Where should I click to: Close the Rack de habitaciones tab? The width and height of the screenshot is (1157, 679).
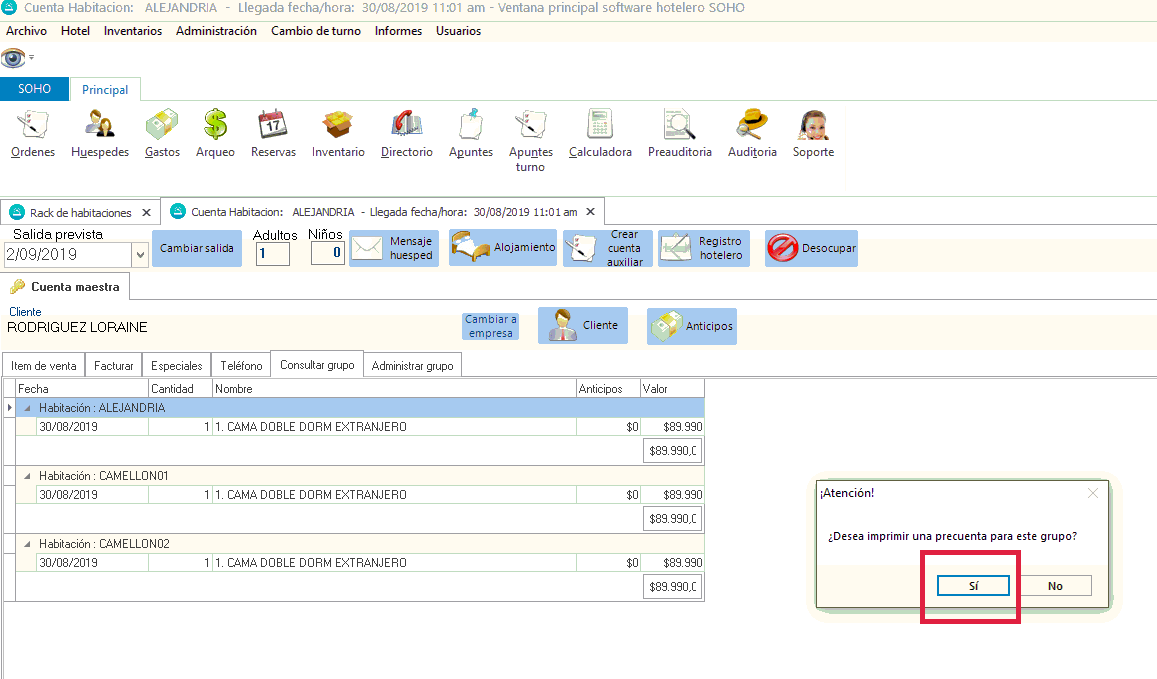[x=147, y=212]
